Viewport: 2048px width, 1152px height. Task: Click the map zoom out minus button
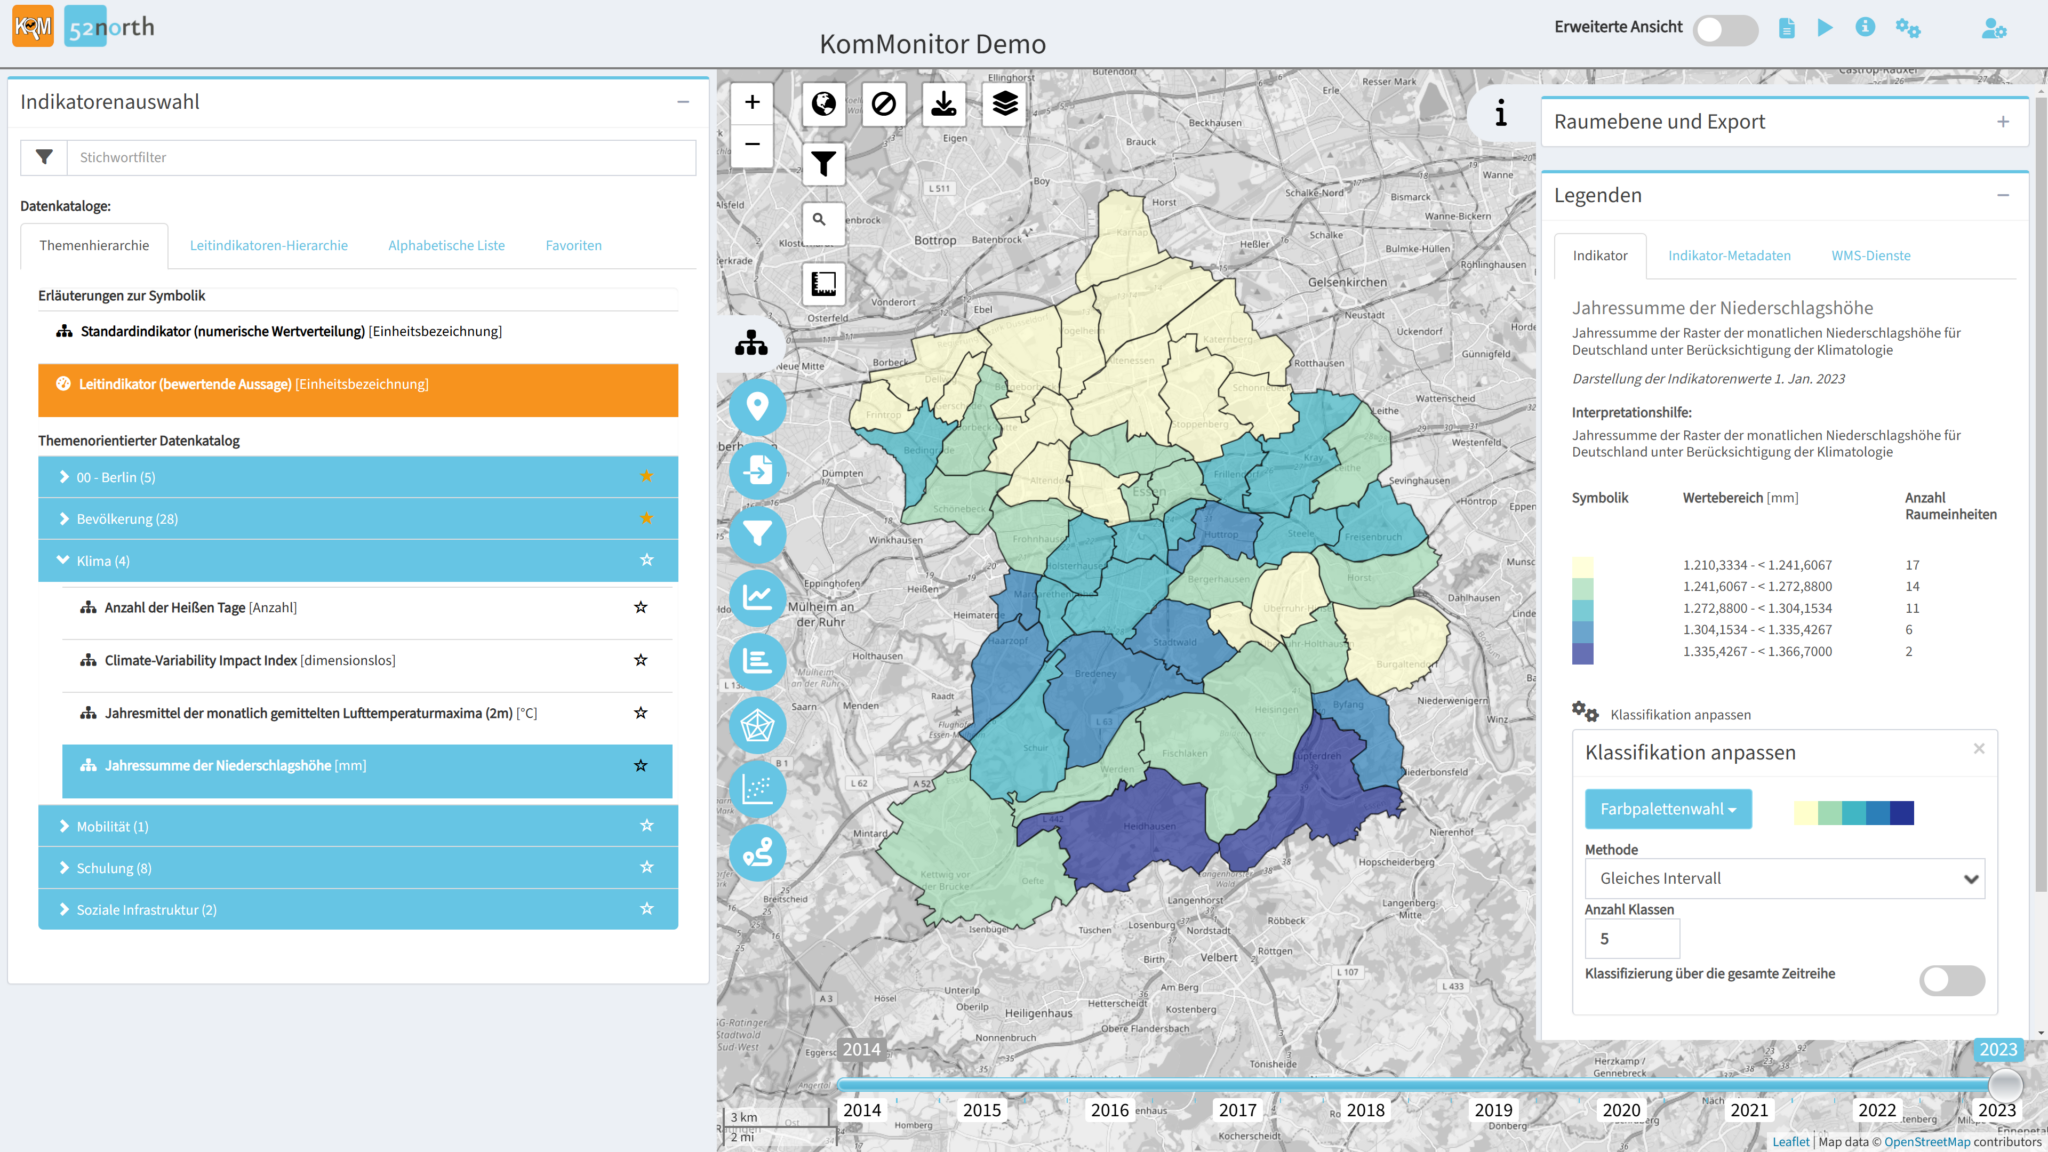[x=752, y=144]
